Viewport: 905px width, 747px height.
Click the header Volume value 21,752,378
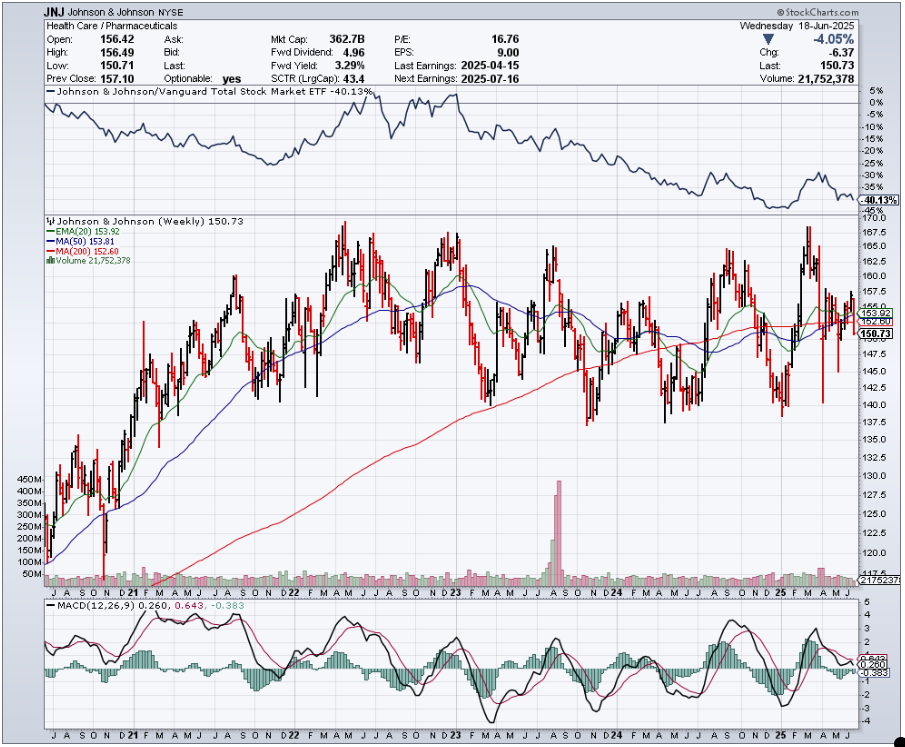826,79
